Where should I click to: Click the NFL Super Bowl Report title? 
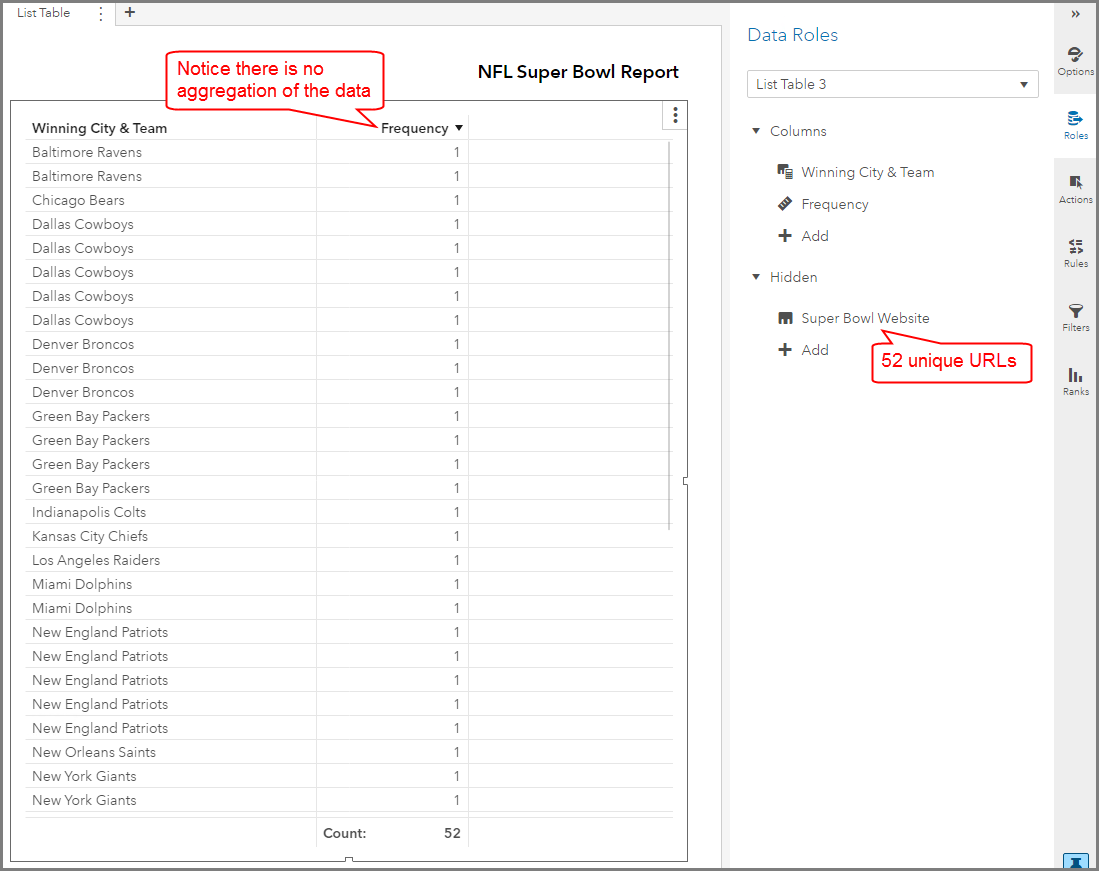click(x=578, y=72)
